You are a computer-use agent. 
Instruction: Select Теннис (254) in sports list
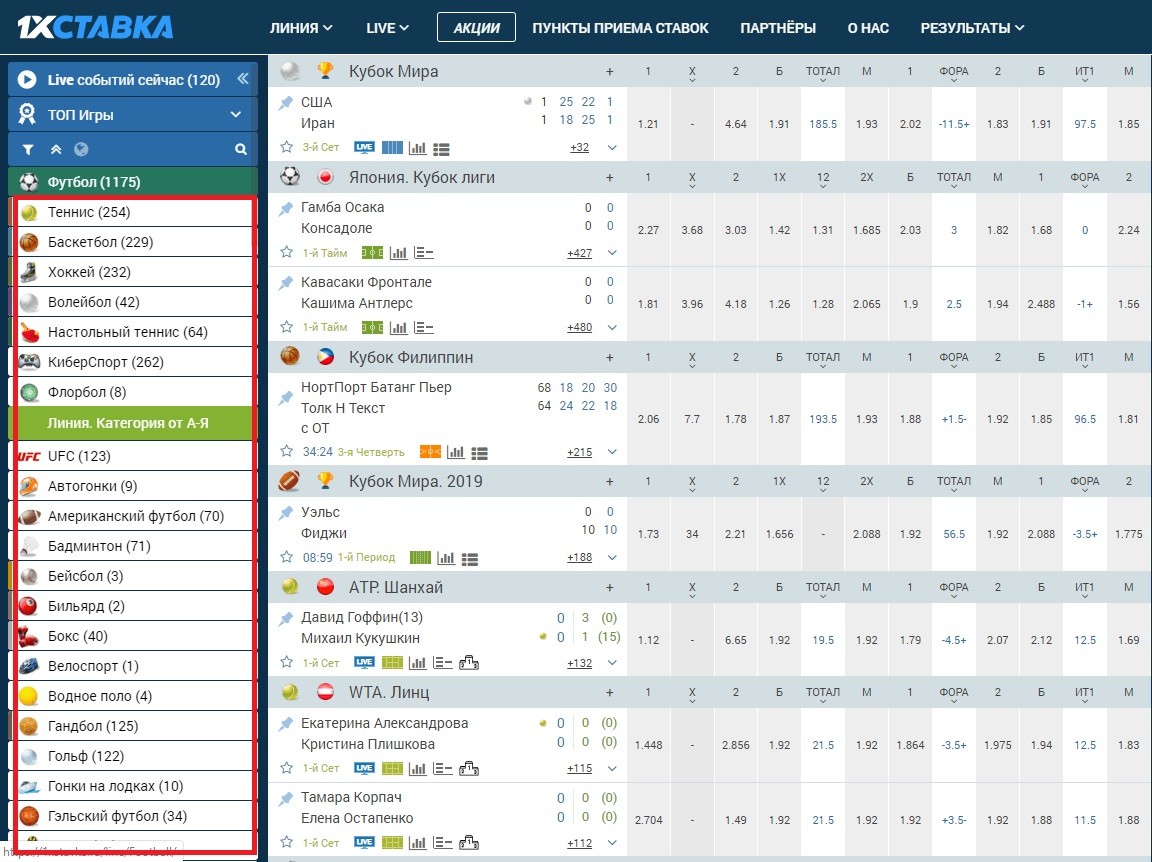tap(134, 212)
